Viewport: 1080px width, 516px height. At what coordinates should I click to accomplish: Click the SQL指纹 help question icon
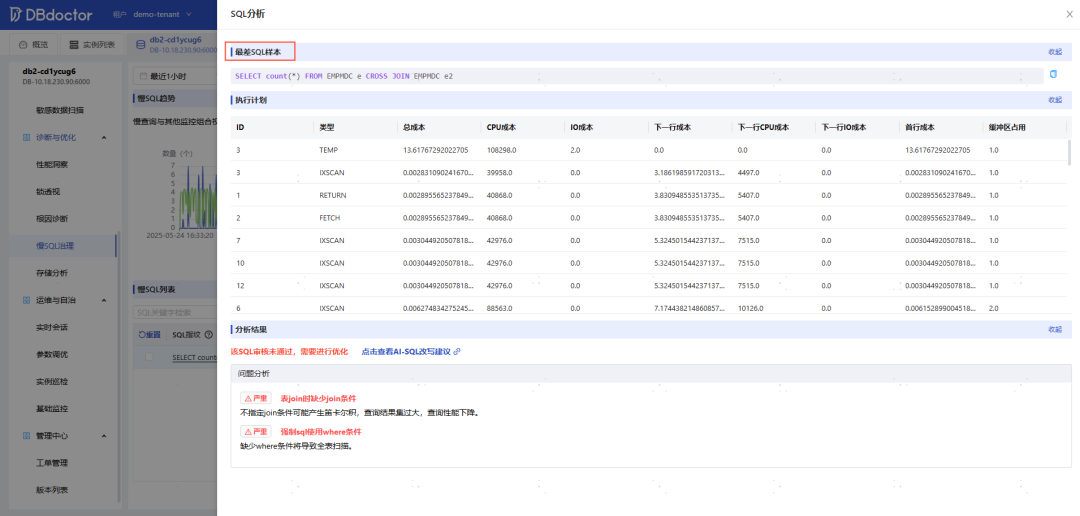coord(209,335)
